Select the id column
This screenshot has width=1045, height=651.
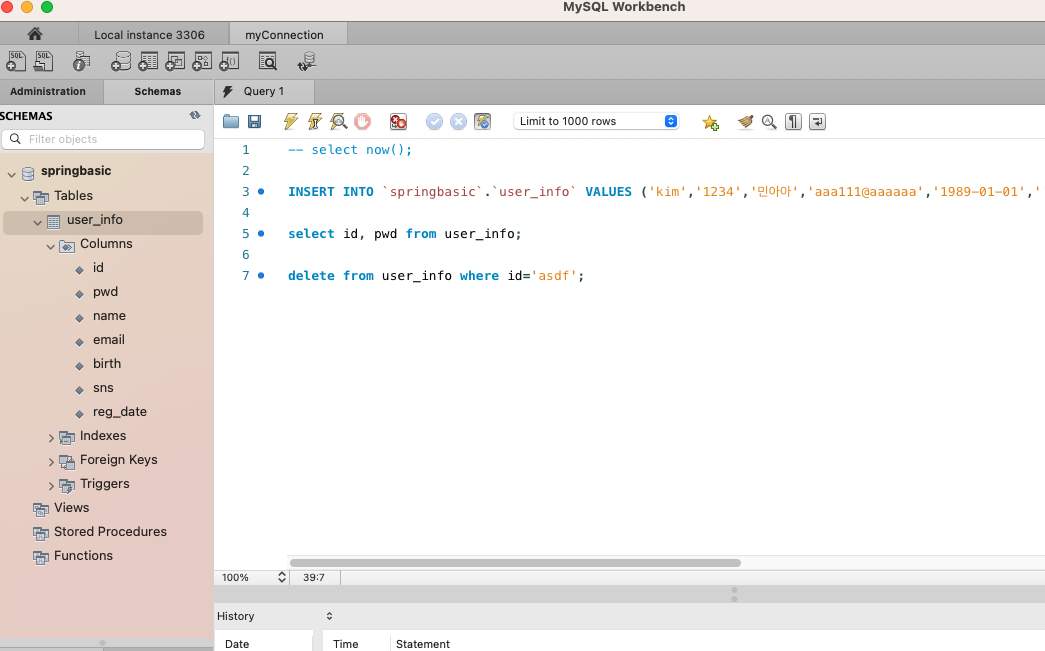pos(98,268)
